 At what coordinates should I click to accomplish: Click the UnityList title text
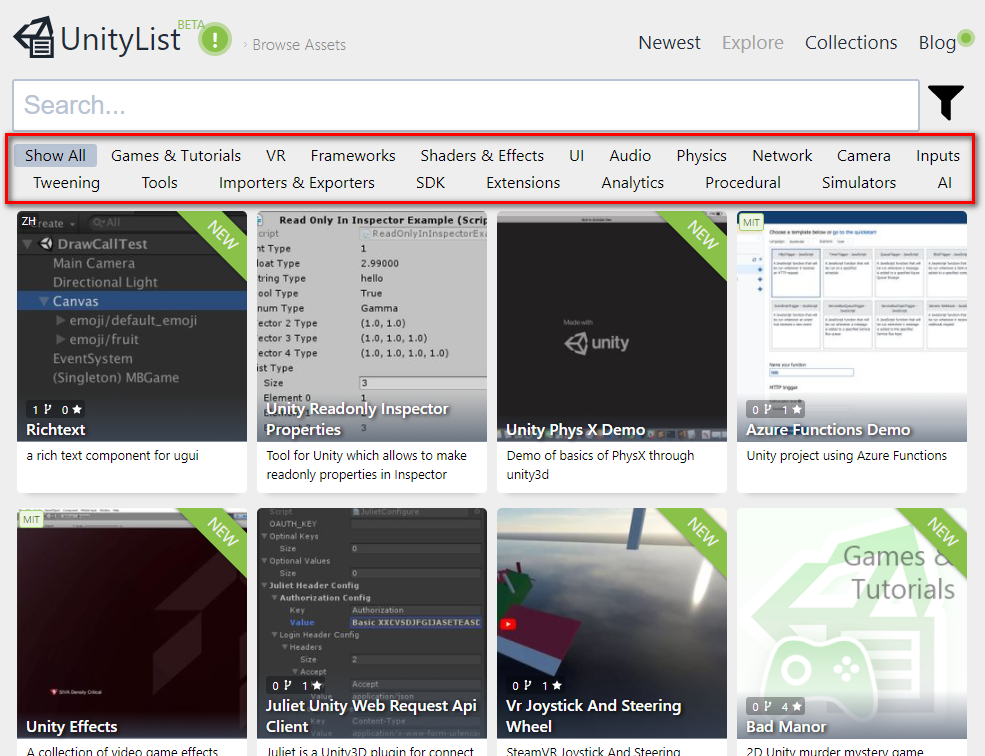tap(121, 39)
